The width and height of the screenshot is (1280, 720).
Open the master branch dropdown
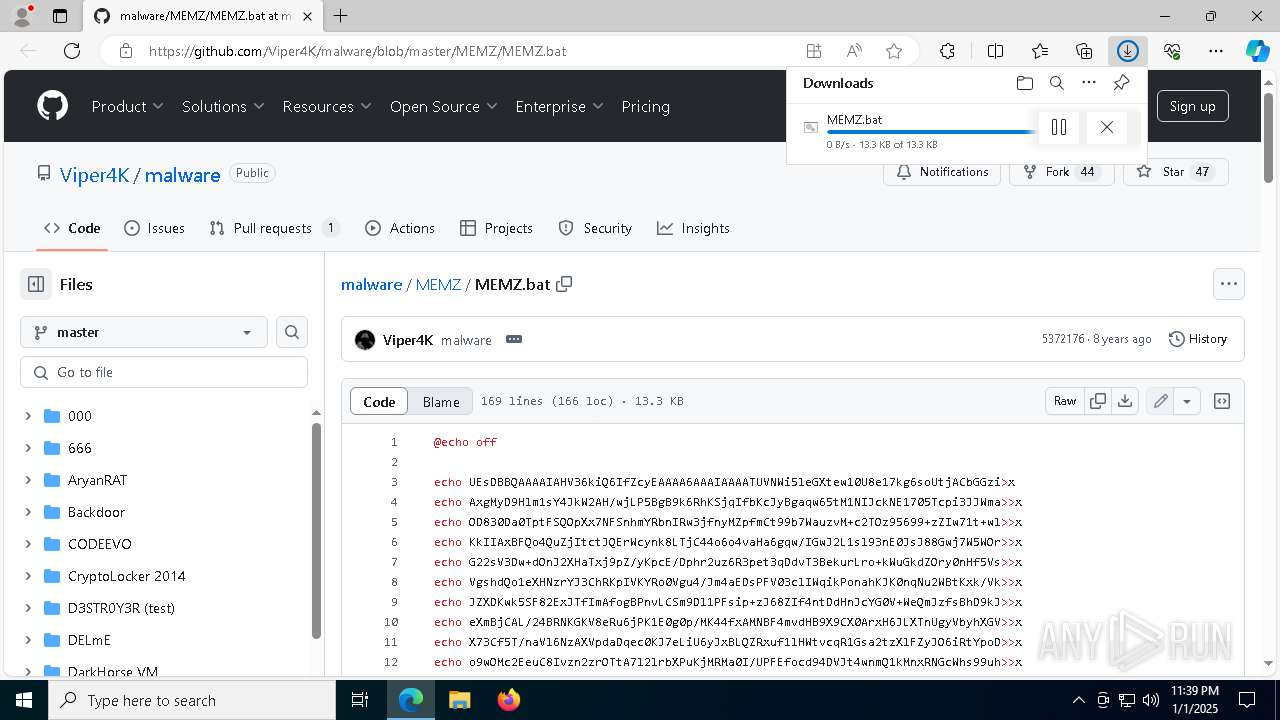pos(144,332)
